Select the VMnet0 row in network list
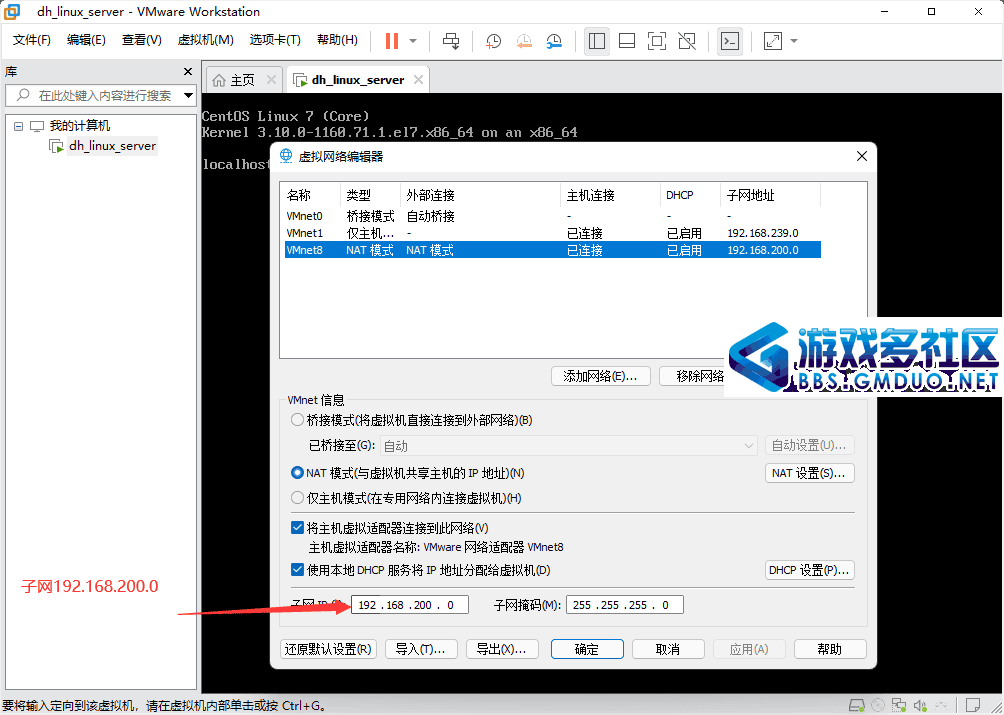 553,216
